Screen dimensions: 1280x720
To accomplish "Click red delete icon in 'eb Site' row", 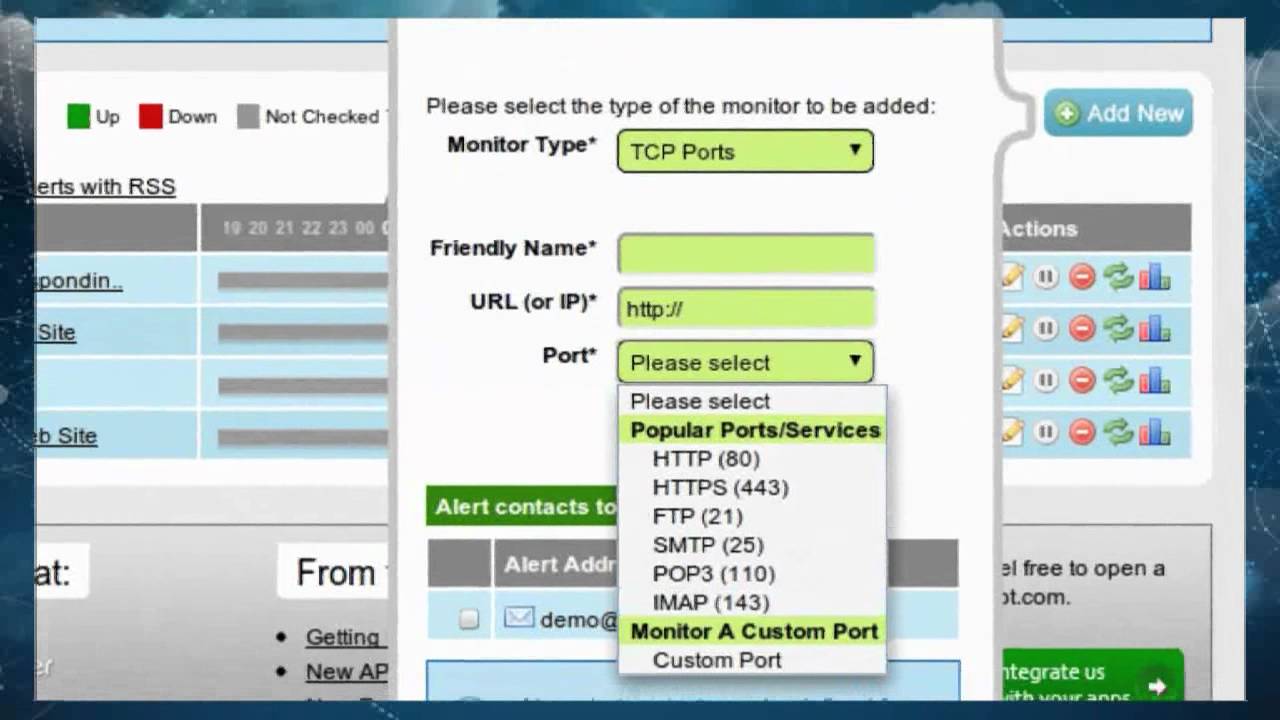I will click(x=1082, y=432).
